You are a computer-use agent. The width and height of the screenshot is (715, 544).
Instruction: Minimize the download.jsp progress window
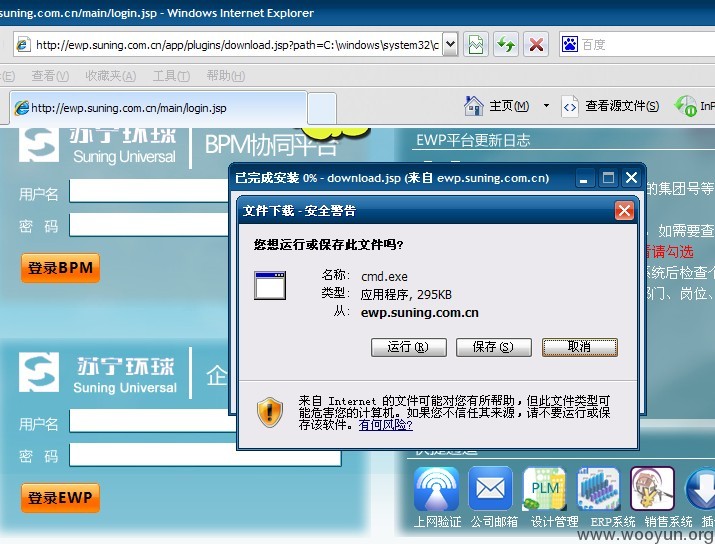pos(583,177)
